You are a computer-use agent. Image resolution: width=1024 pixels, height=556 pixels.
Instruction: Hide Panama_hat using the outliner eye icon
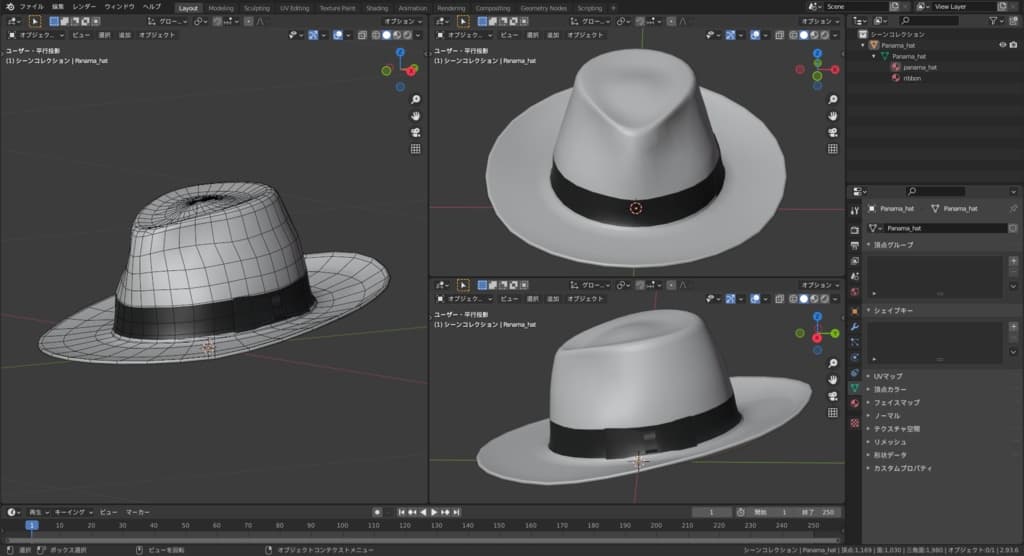tap(1002, 45)
